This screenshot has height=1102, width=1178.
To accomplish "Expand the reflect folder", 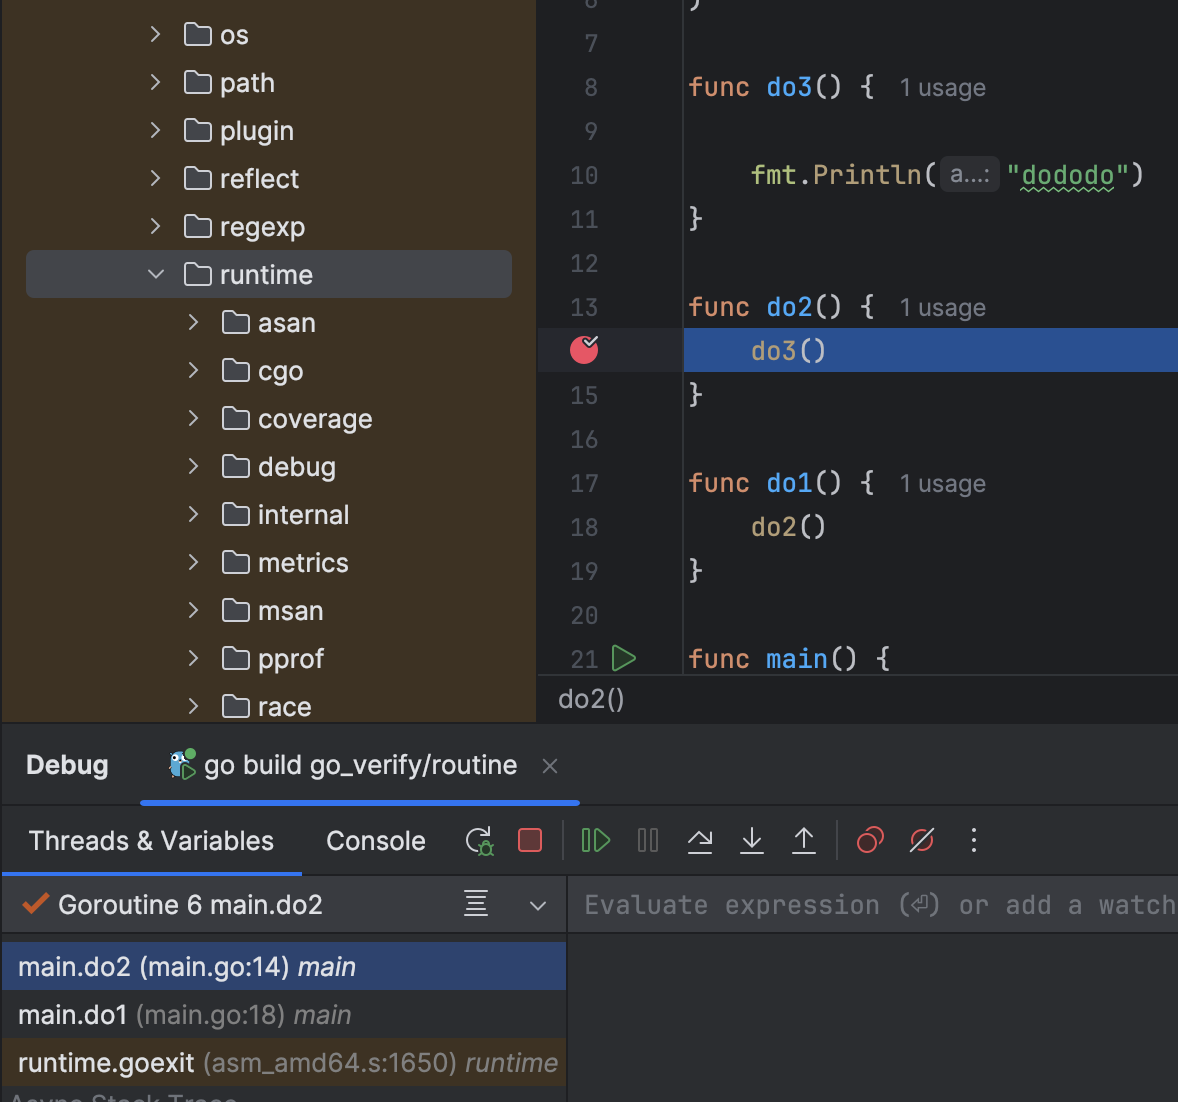I will 156,178.
